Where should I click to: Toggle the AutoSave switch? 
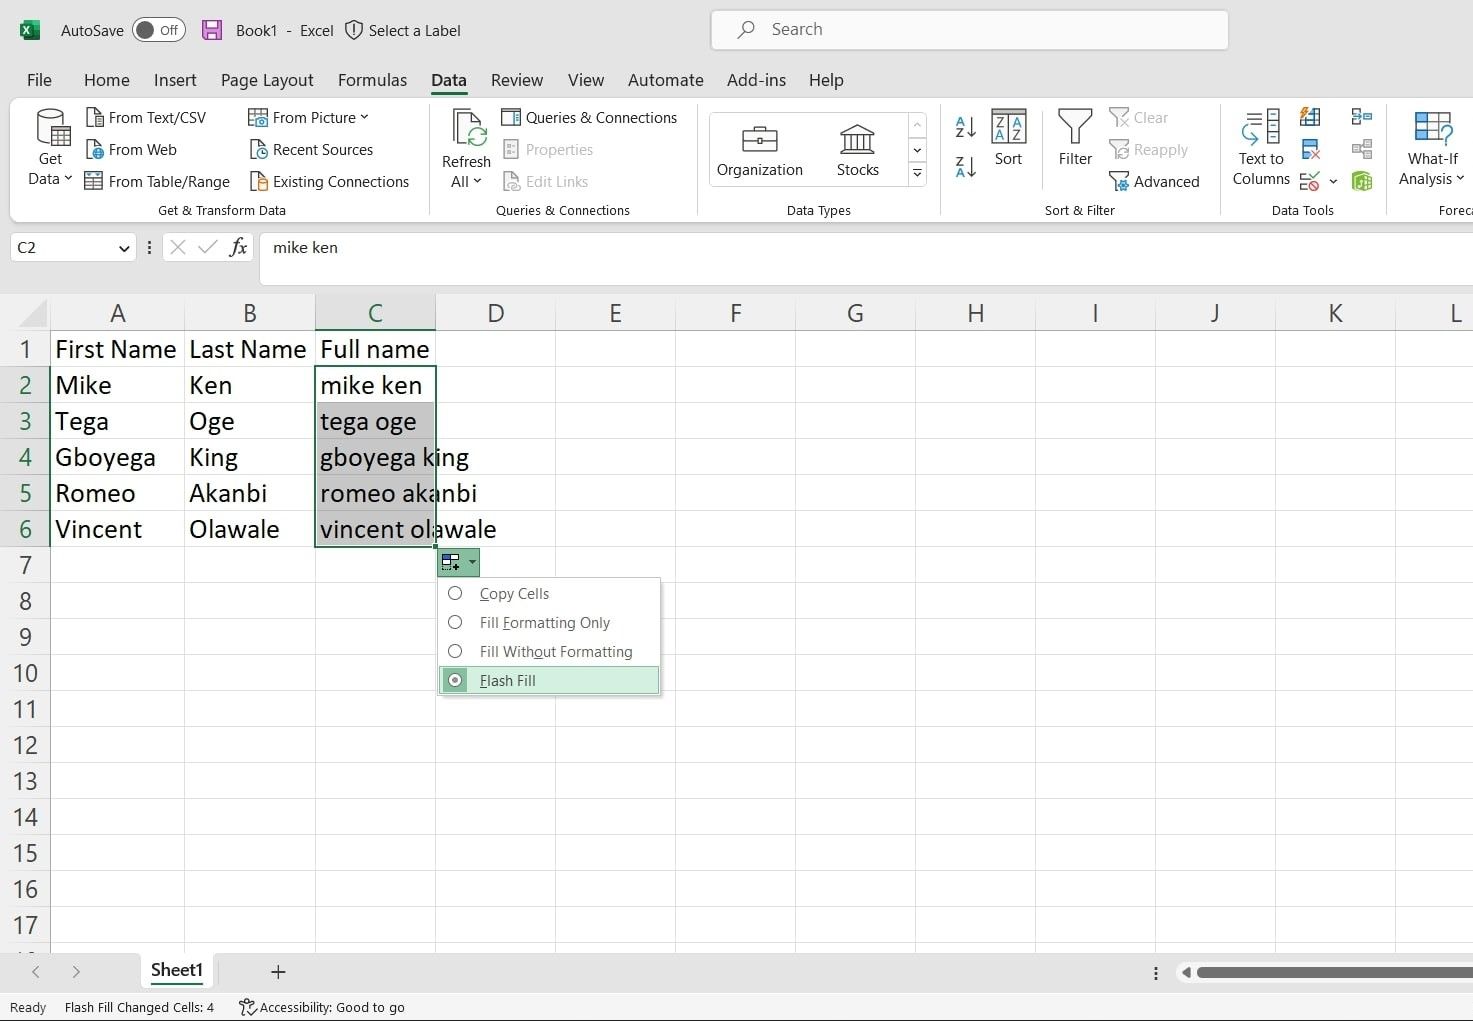tap(158, 30)
